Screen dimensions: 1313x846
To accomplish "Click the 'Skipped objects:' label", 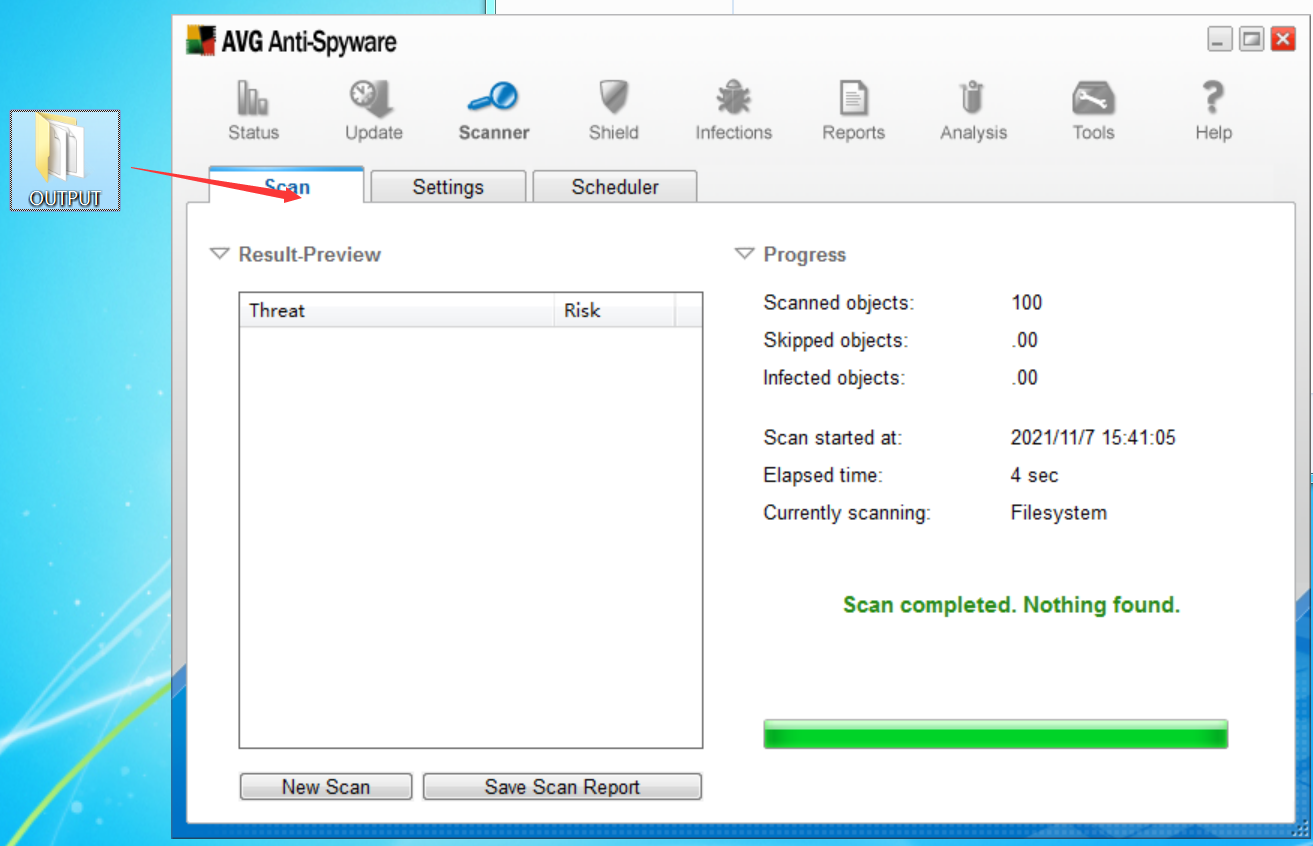I will click(x=836, y=340).
